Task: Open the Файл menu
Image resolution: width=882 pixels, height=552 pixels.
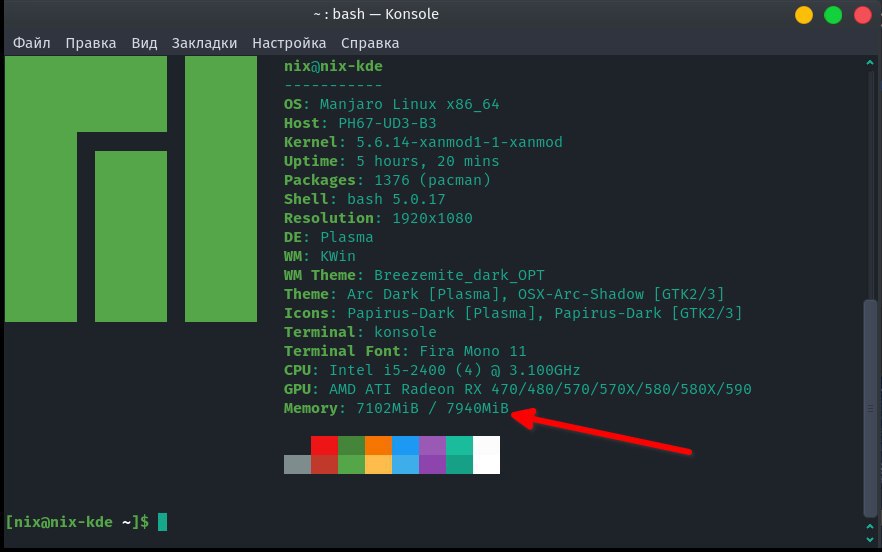Action: [x=32, y=43]
